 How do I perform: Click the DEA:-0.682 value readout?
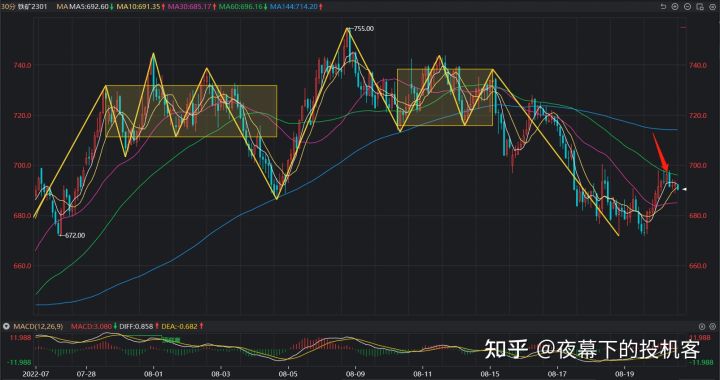point(180,326)
